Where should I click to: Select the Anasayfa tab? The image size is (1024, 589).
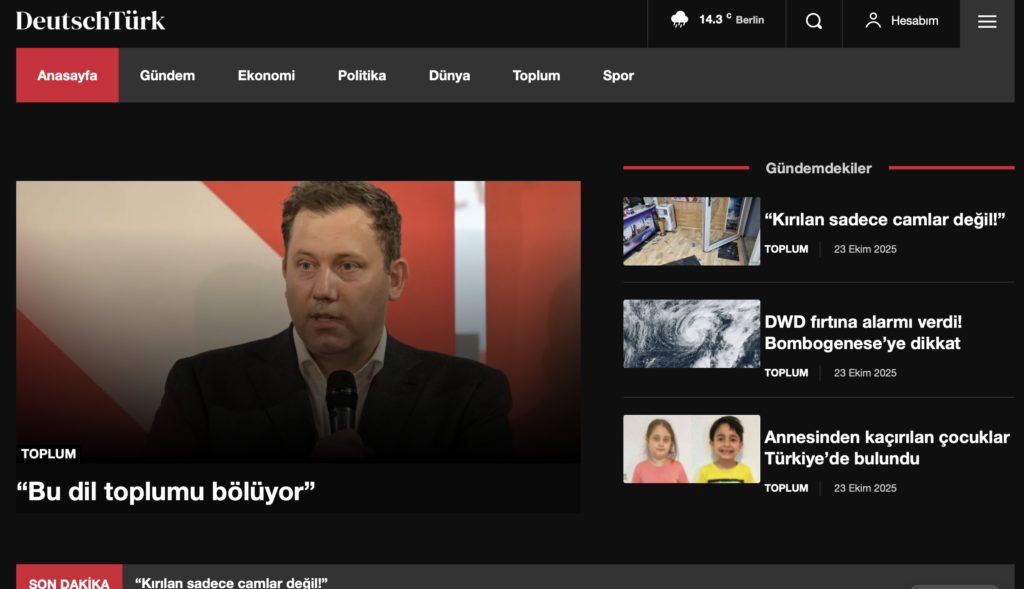click(67, 75)
